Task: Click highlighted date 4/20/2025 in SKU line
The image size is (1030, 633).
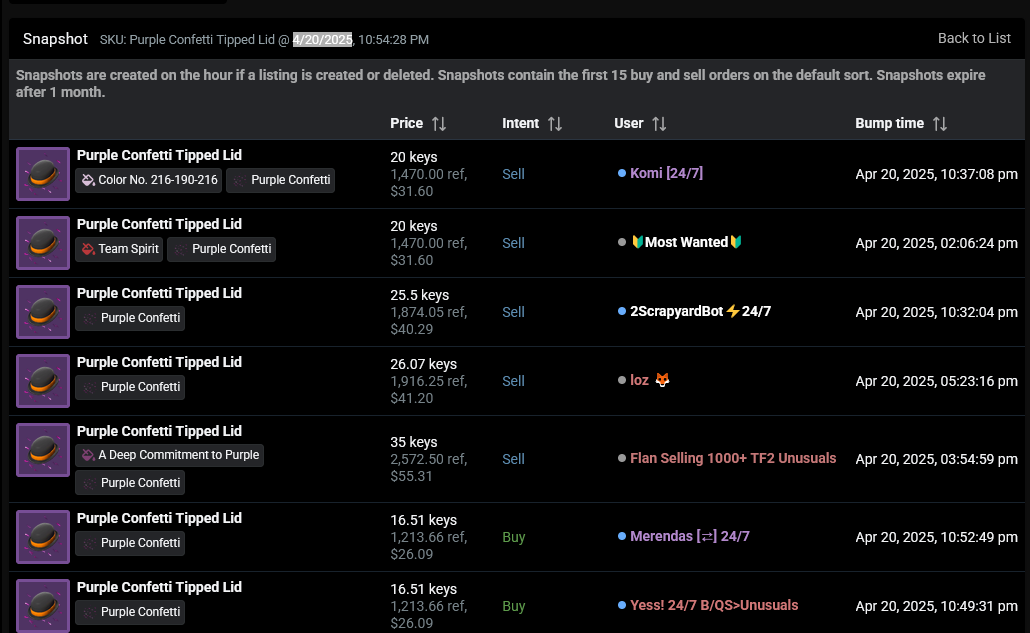Action: coord(323,39)
